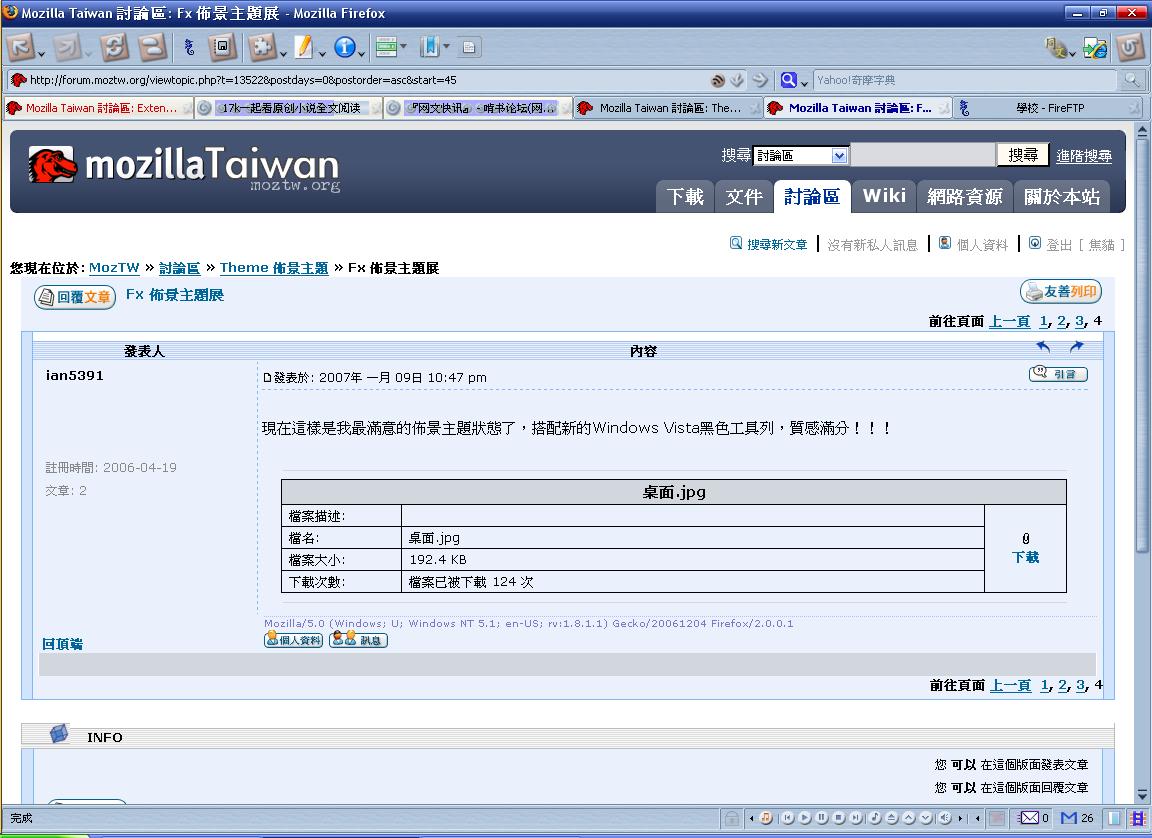This screenshot has width=1152, height=838.
Task: Pause playback in the status bar media player
Action: pos(822,818)
